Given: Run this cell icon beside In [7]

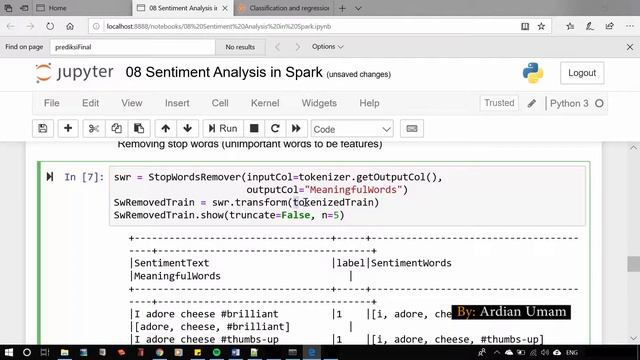Looking at the screenshot, I should [50, 177].
